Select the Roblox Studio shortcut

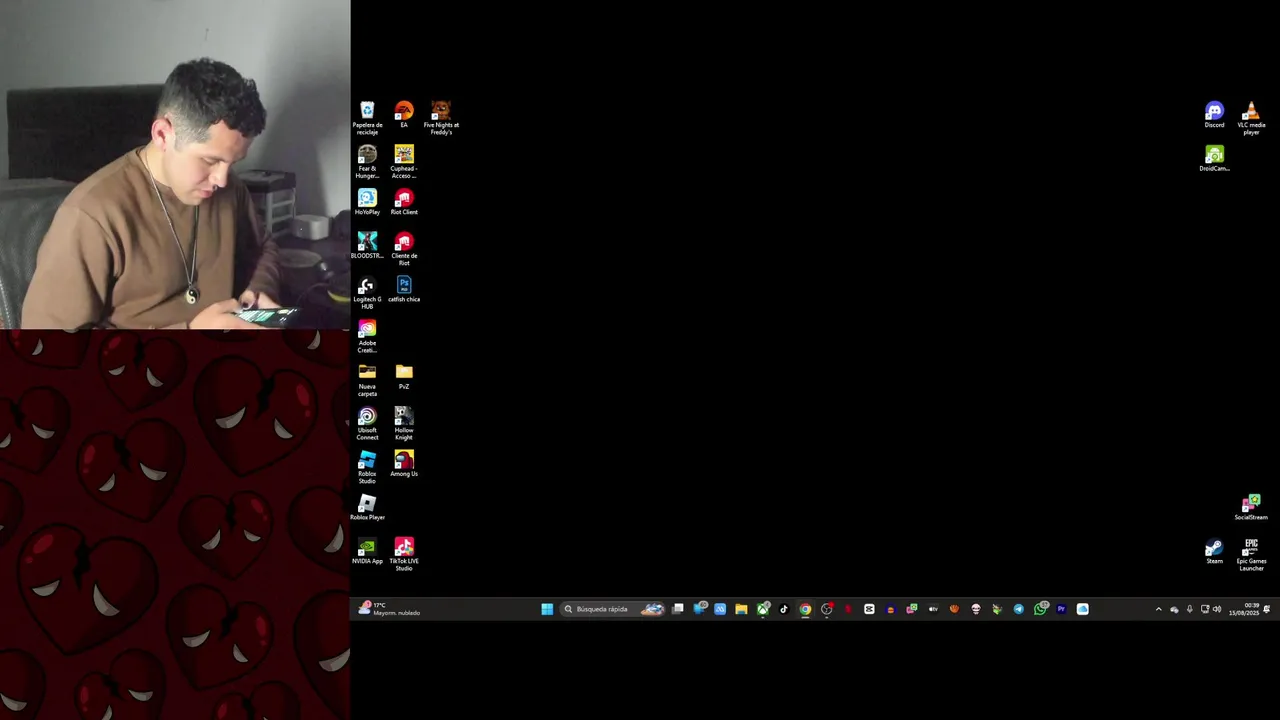coord(367,467)
